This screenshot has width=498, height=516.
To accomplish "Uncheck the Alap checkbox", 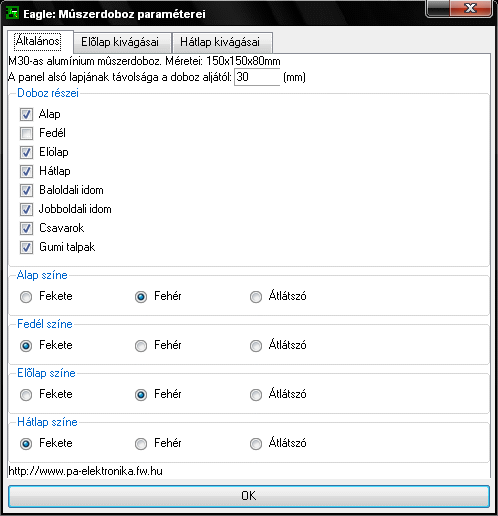I will (26, 114).
